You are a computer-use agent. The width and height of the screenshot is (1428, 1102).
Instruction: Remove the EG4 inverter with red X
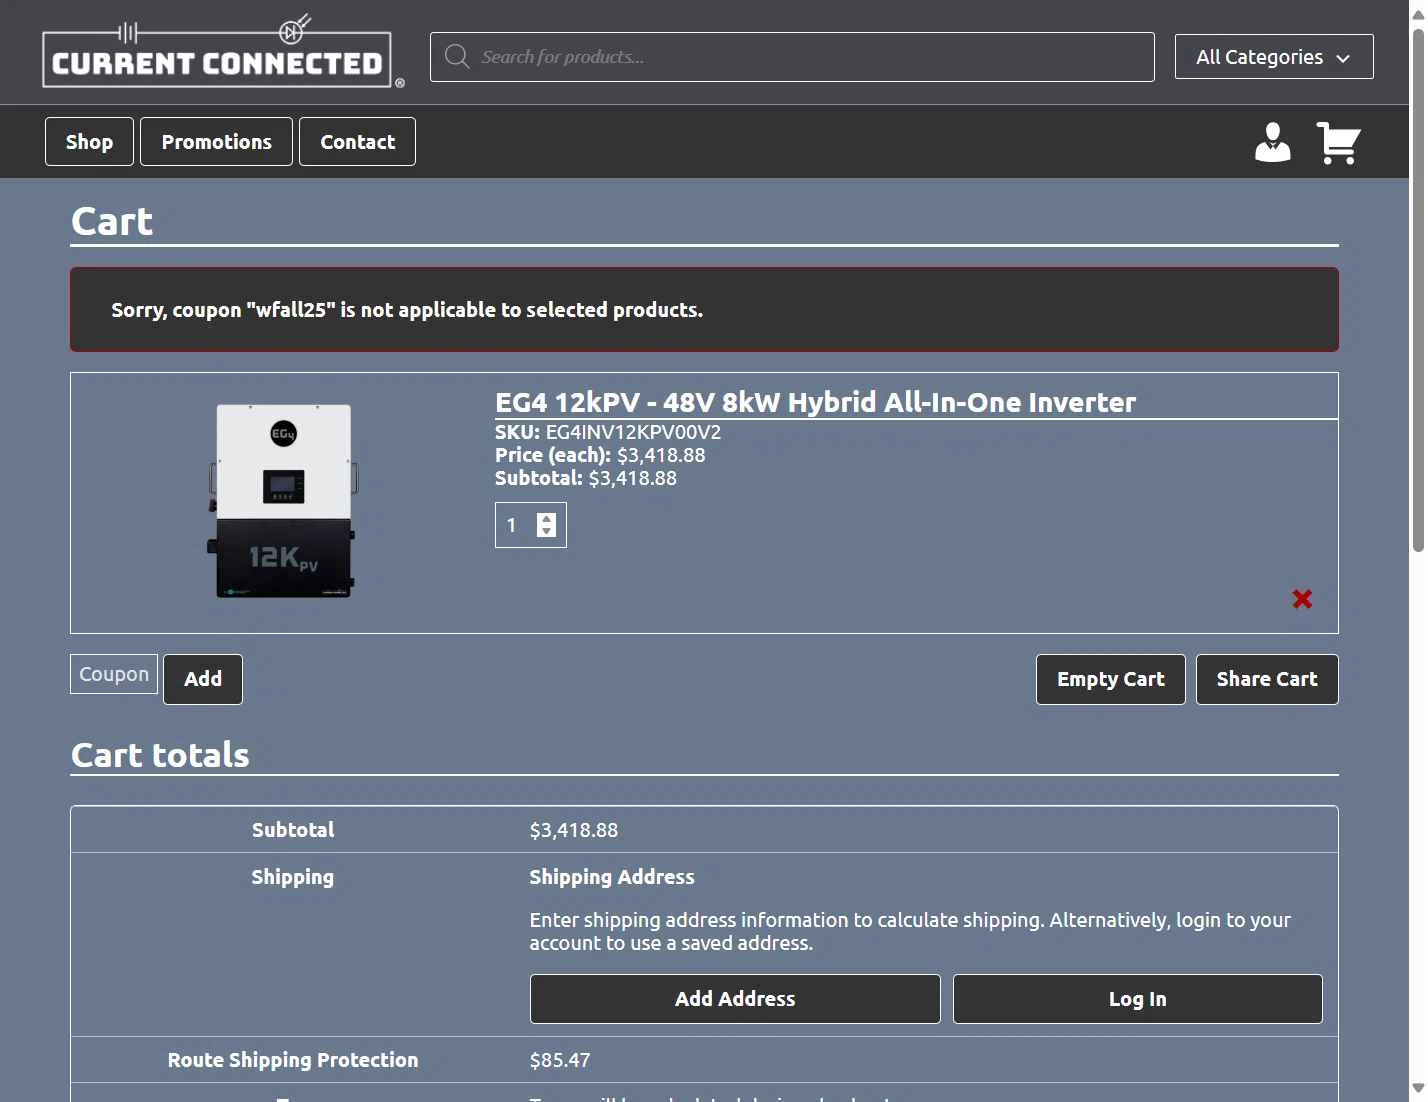pos(1302,599)
